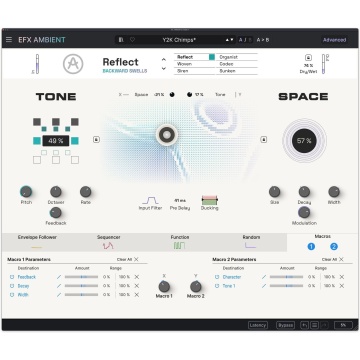Click the Feedback amount slider in Macro 1
360x360 pixels.
tap(81, 277)
